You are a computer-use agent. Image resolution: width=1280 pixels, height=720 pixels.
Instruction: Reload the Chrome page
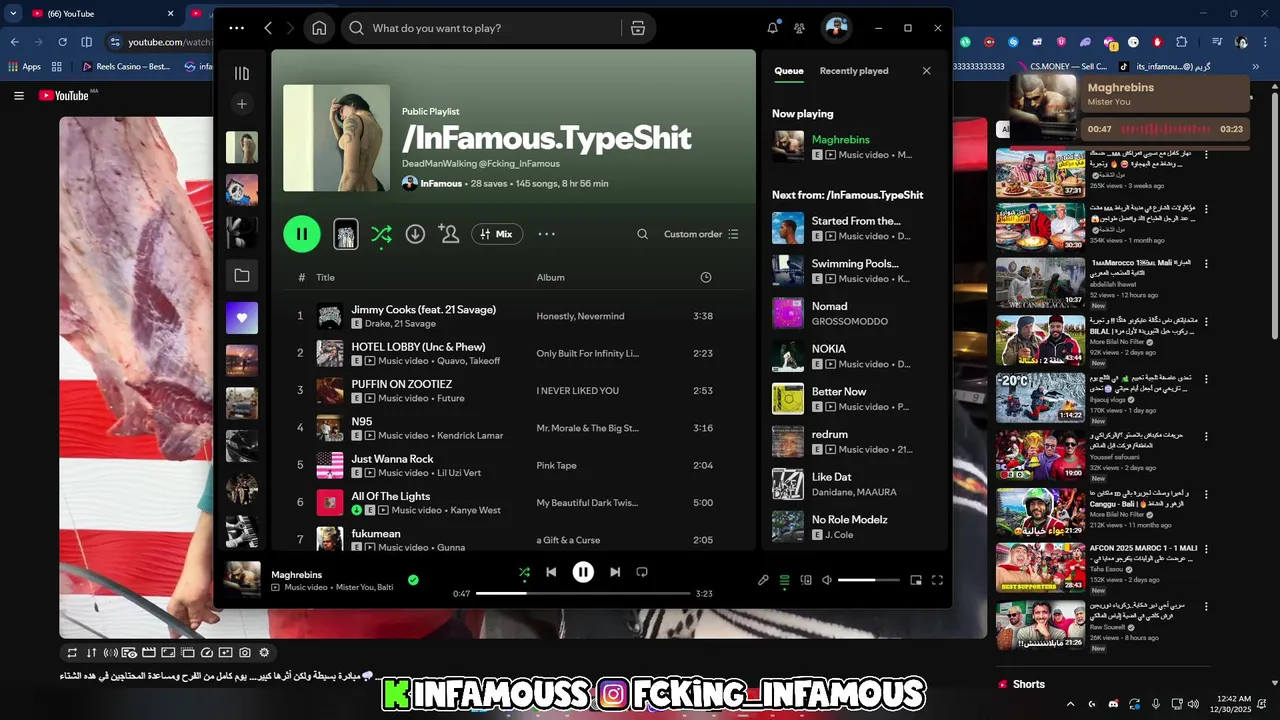coord(62,42)
